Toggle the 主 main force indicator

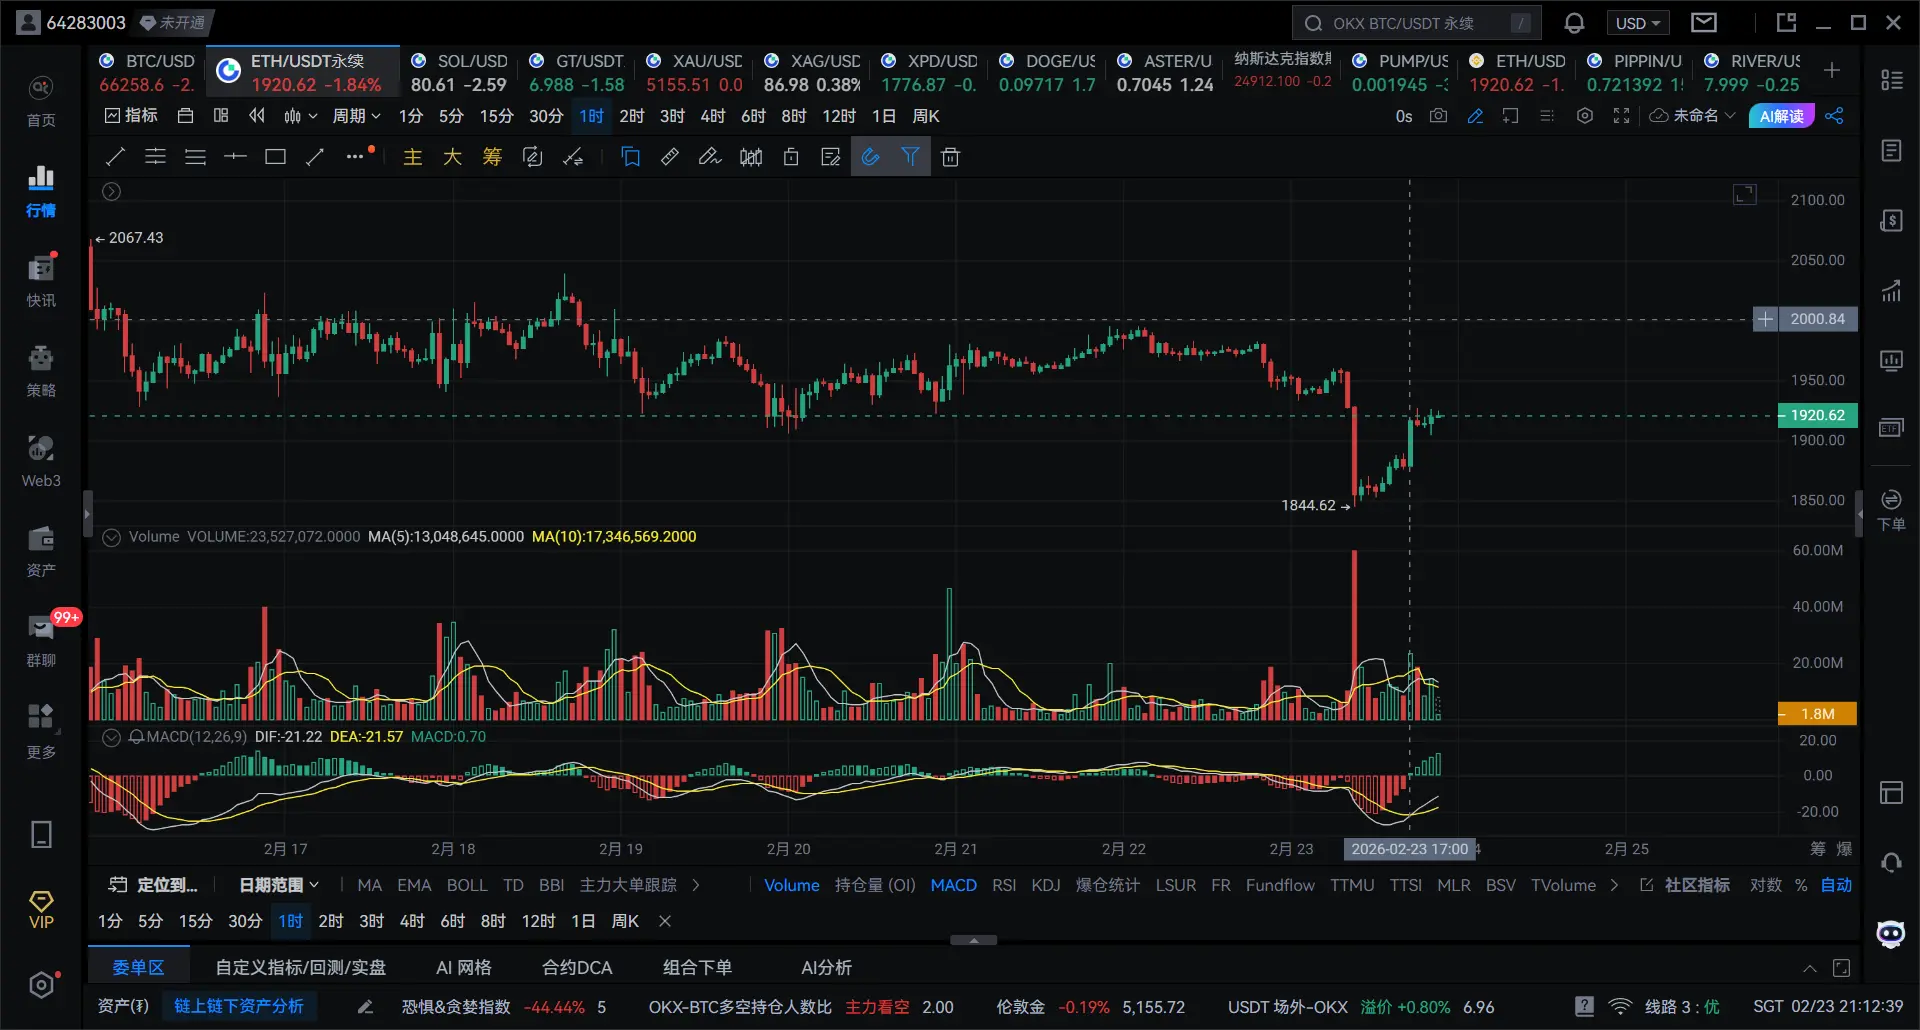point(412,157)
